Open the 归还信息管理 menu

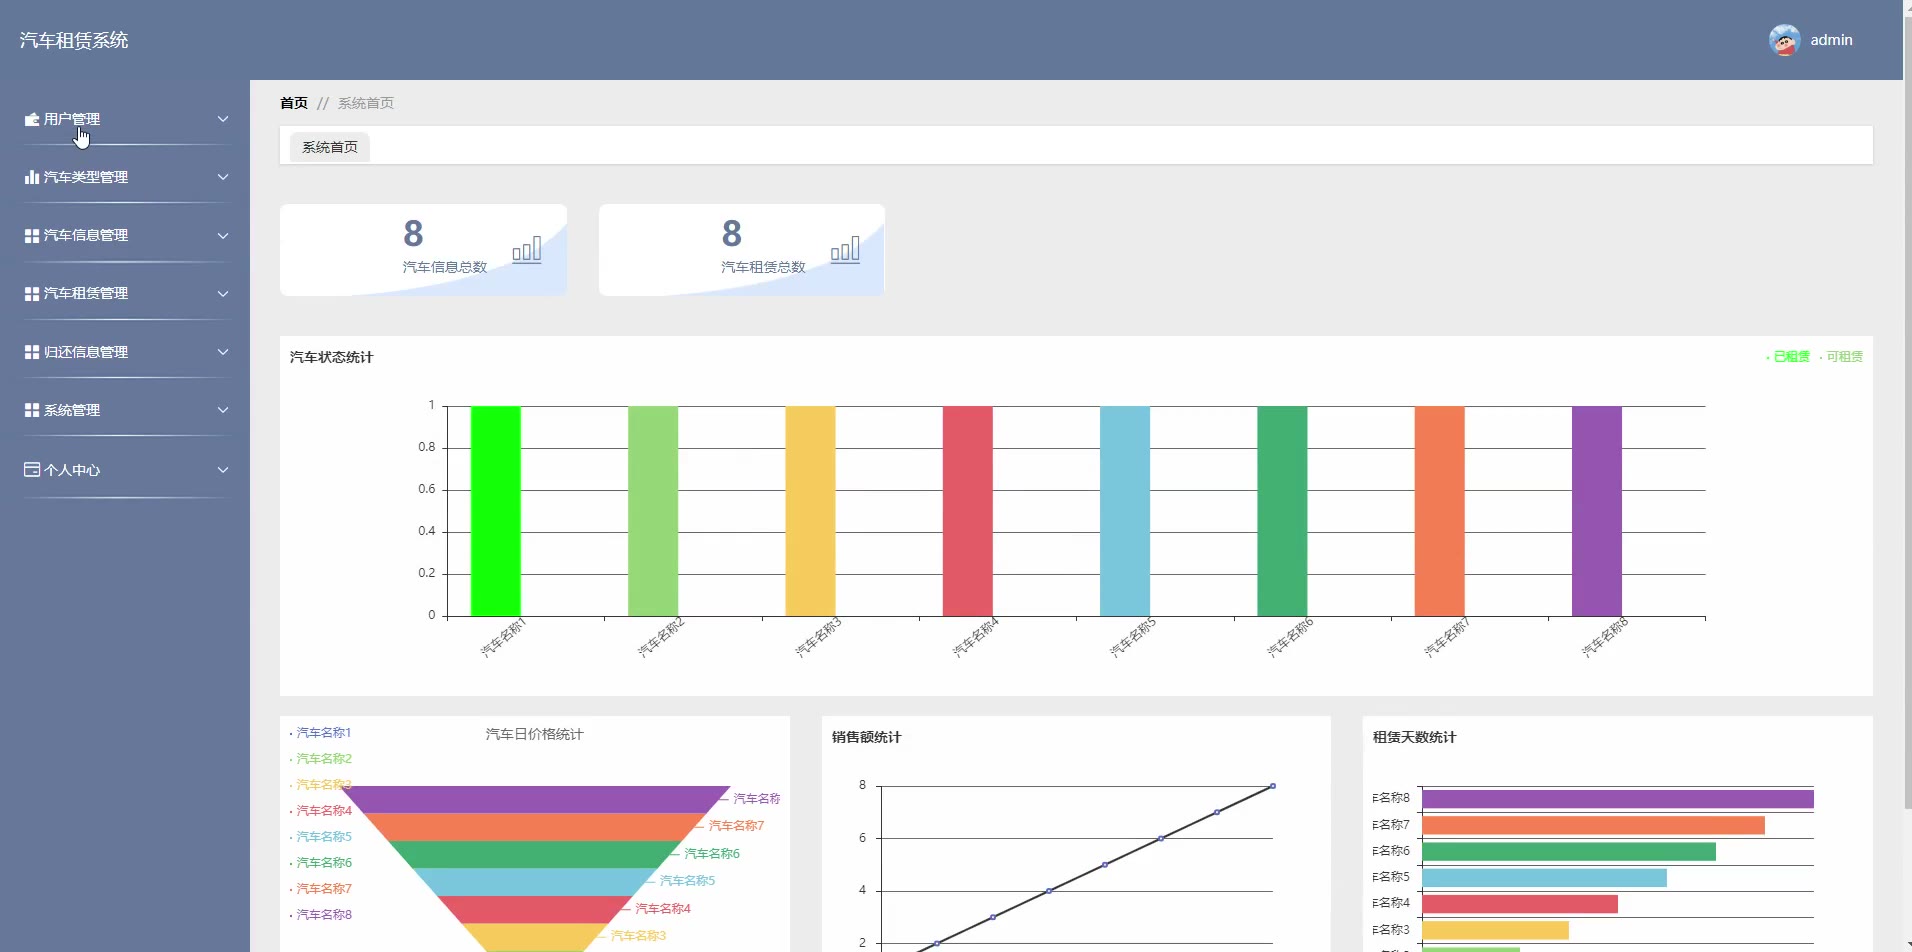click(125, 352)
